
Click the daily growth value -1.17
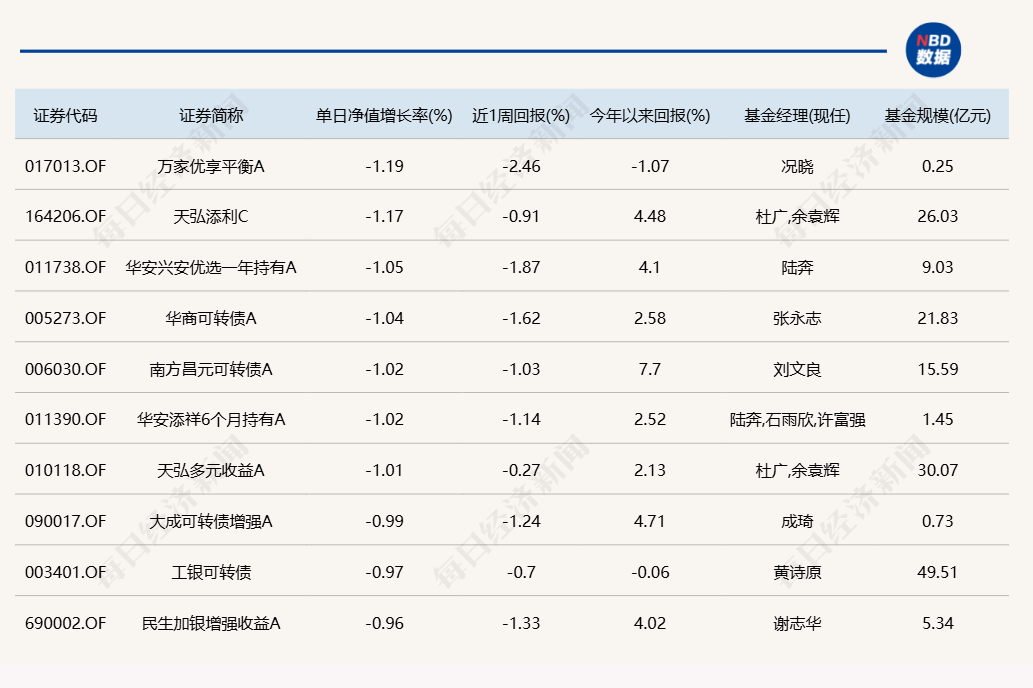point(384,216)
